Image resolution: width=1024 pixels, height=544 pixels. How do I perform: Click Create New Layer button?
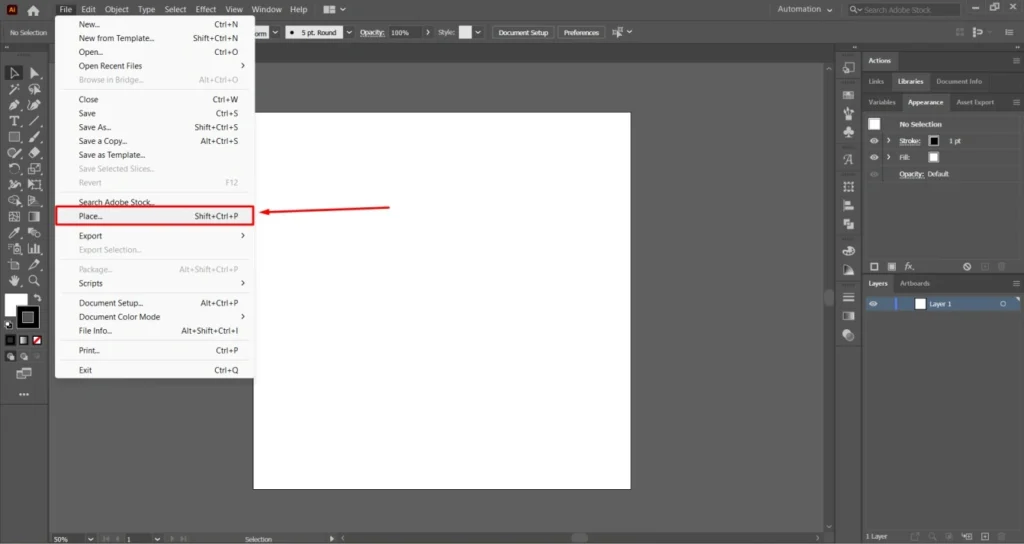point(985,536)
